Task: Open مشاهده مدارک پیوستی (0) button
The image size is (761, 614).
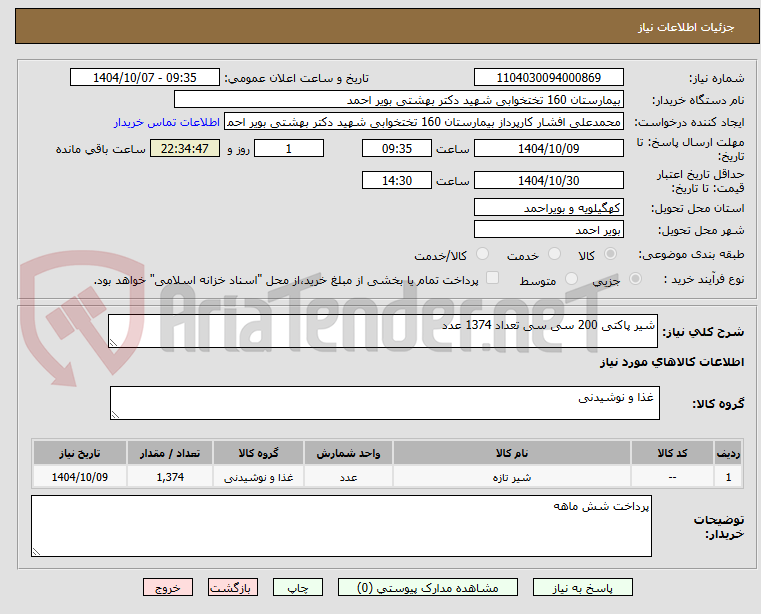Action: tap(428, 587)
